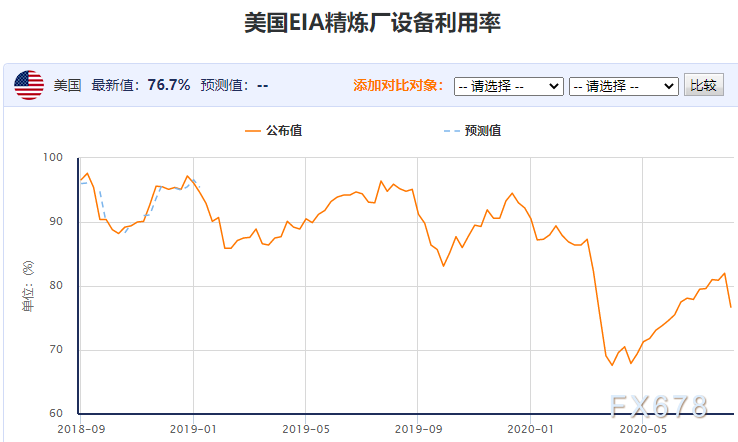738x442 pixels.
Task: Click the chart title 美国EIA精炼厂设备利用率
Action: click(372, 23)
